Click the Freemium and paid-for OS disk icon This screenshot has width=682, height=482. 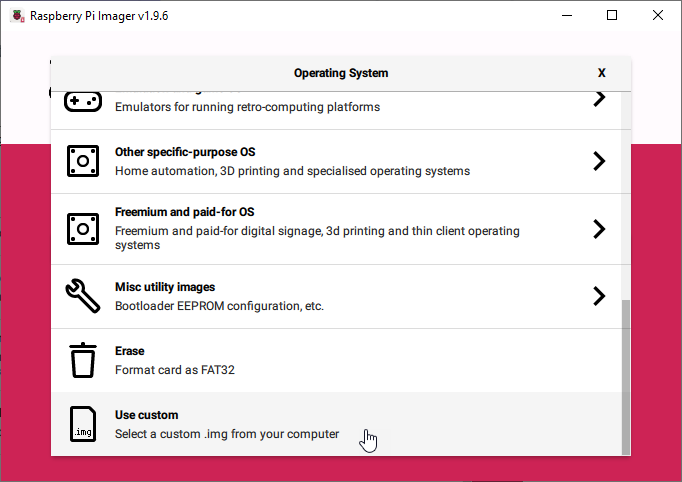[x=83, y=229]
